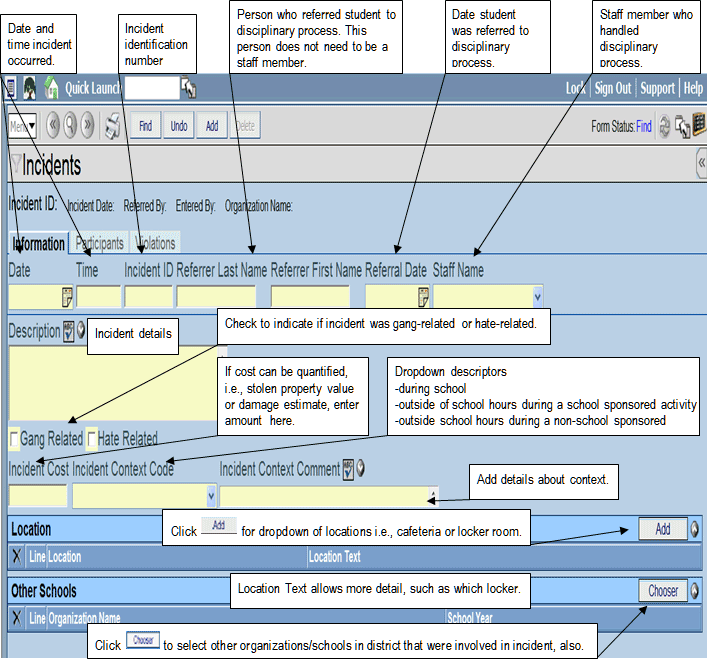Click the Referrer Last Name field
The image size is (712, 667).
click(216, 297)
